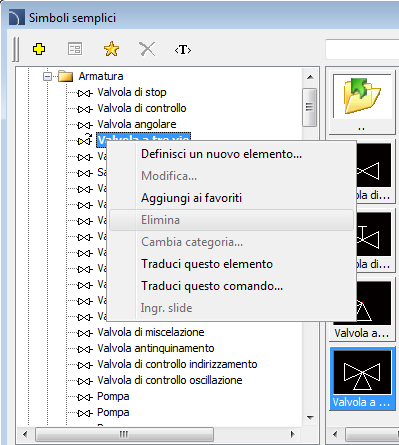Select the selected Valvola a three-way thumbnail

[x=362, y=378]
